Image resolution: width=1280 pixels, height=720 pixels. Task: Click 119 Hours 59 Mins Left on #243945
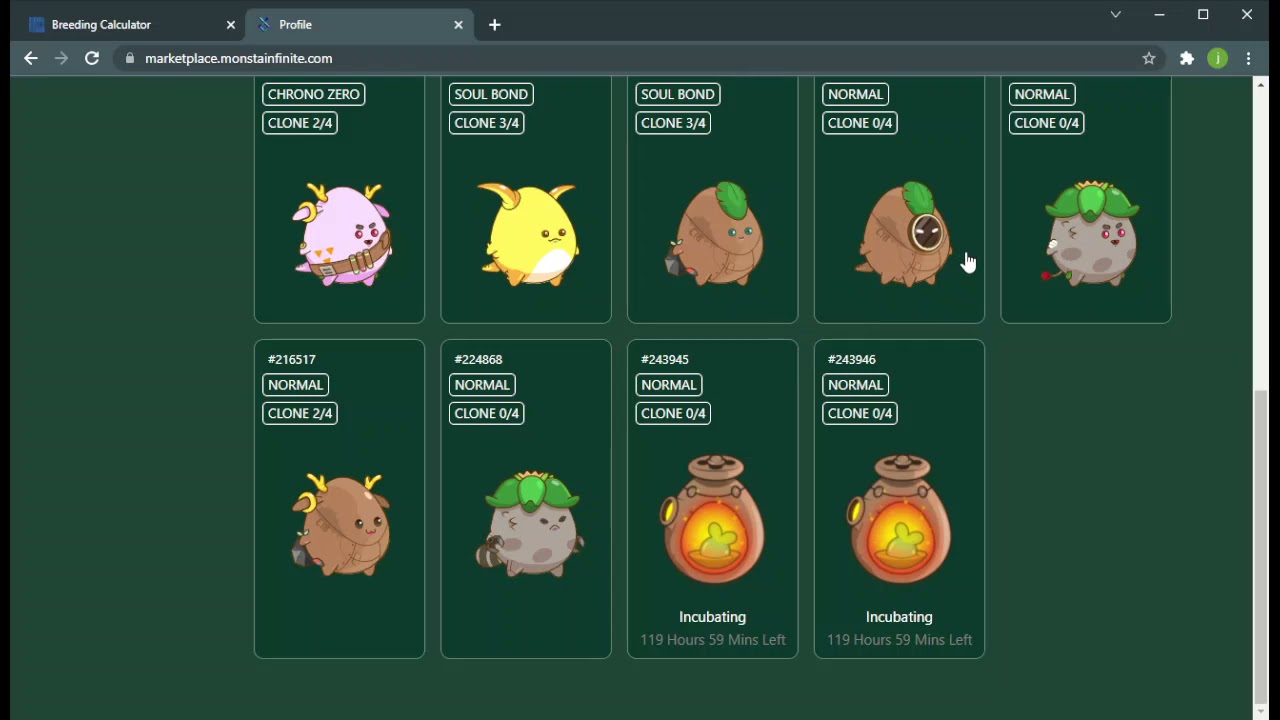tap(713, 640)
